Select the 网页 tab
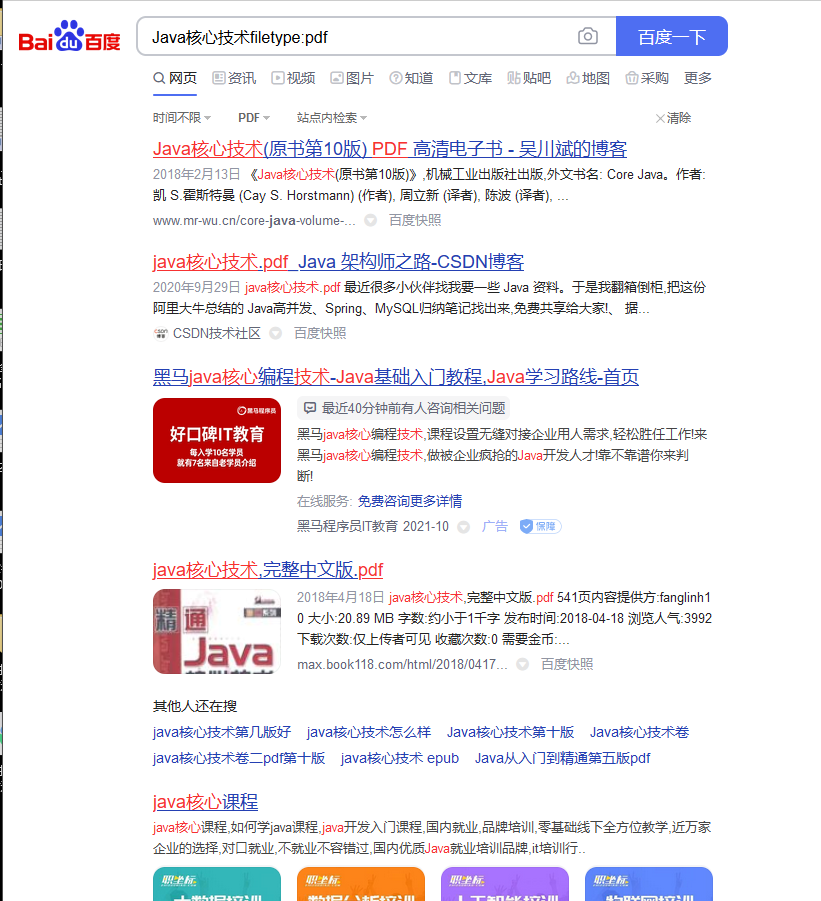The width and height of the screenshot is (821, 901). 175,78
